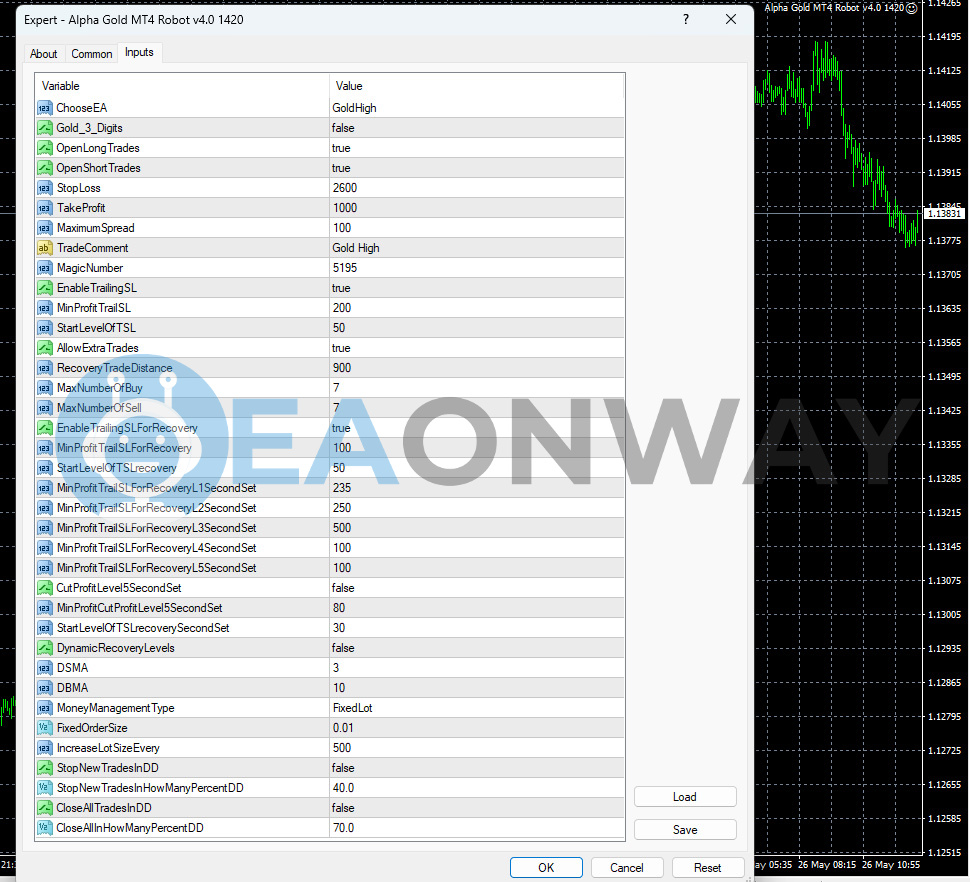This screenshot has height=882, width=970.
Task: Click the StopNewTradesInDD boolean icon
Action: (x=45, y=768)
